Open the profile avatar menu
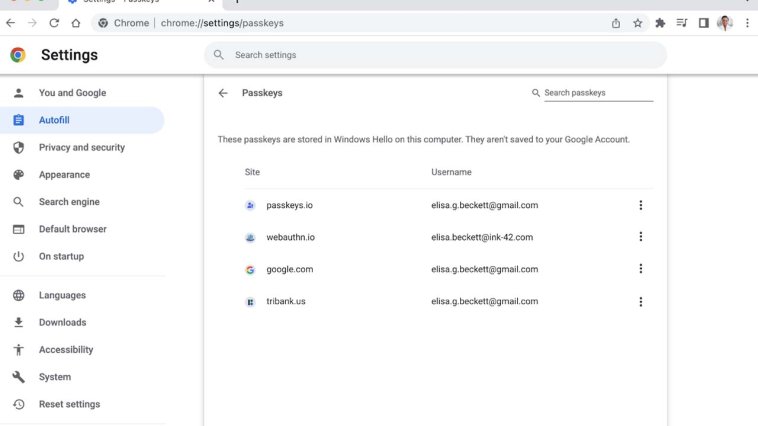758x426 pixels. tap(725, 23)
